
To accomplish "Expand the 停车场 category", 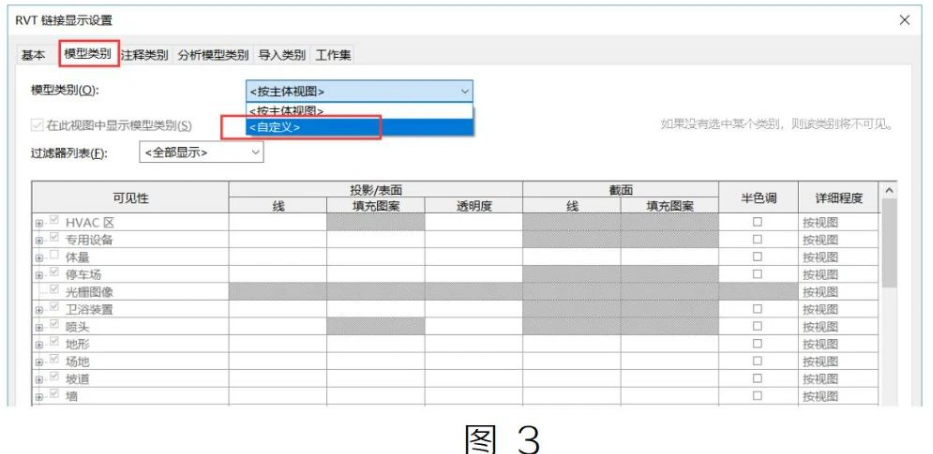I will pos(39,275).
